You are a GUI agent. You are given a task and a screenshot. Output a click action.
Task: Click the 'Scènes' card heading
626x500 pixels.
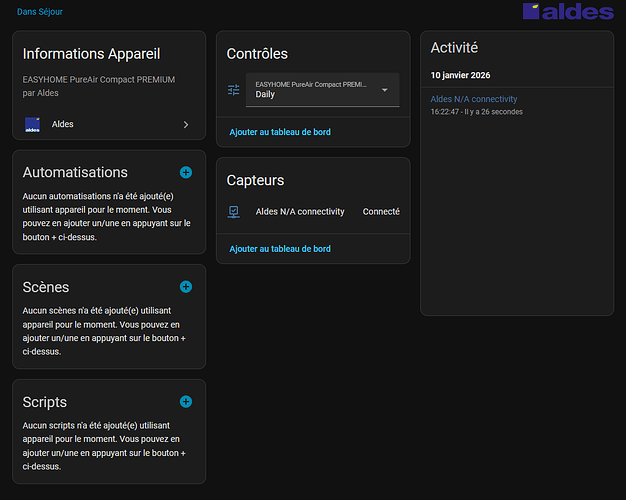46,287
